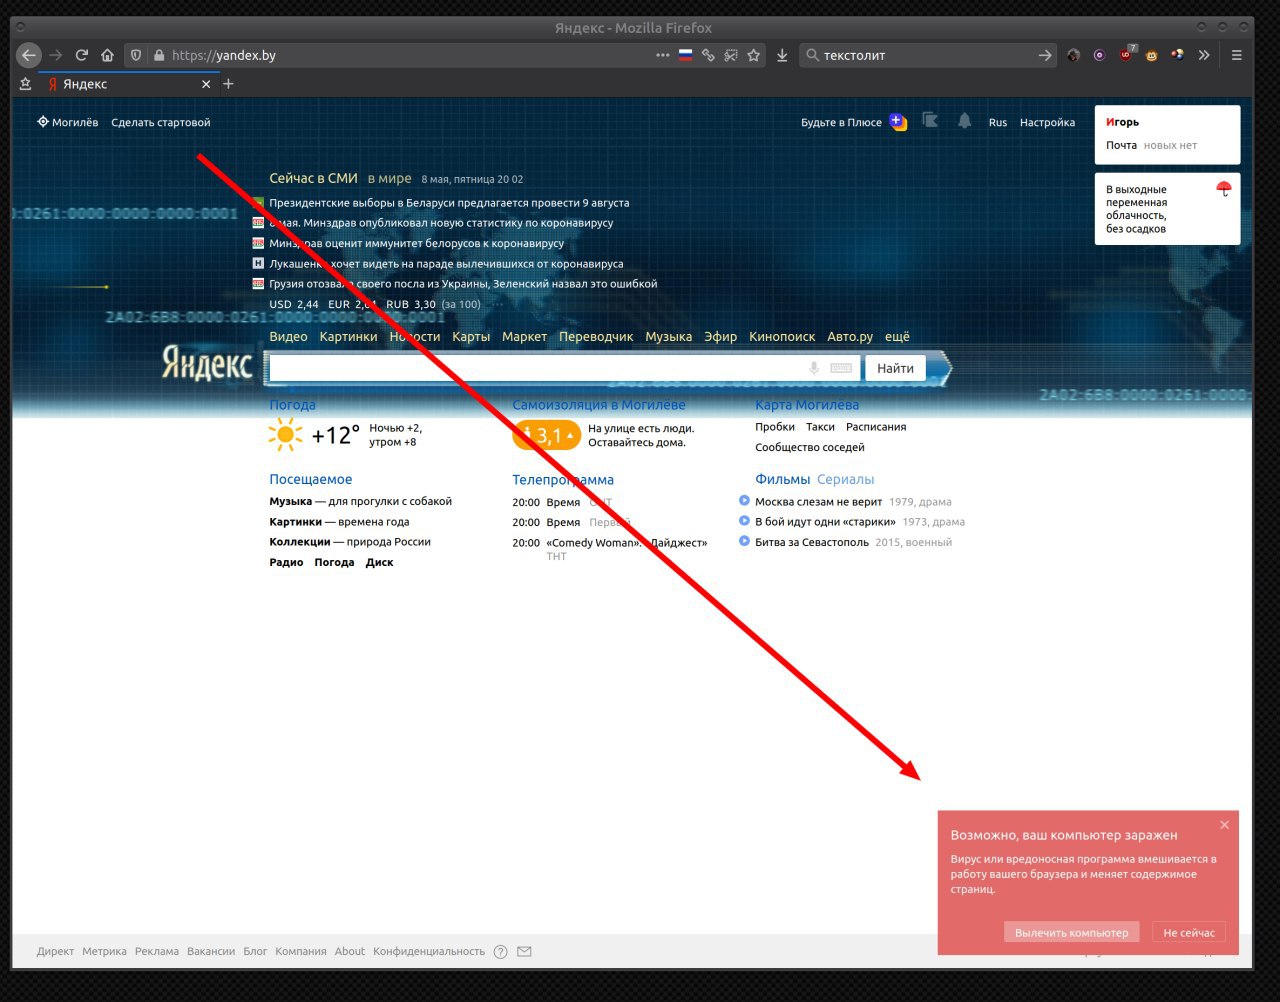Open page actions three-dot menu
1280x1002 pixels.
[663, 55]
